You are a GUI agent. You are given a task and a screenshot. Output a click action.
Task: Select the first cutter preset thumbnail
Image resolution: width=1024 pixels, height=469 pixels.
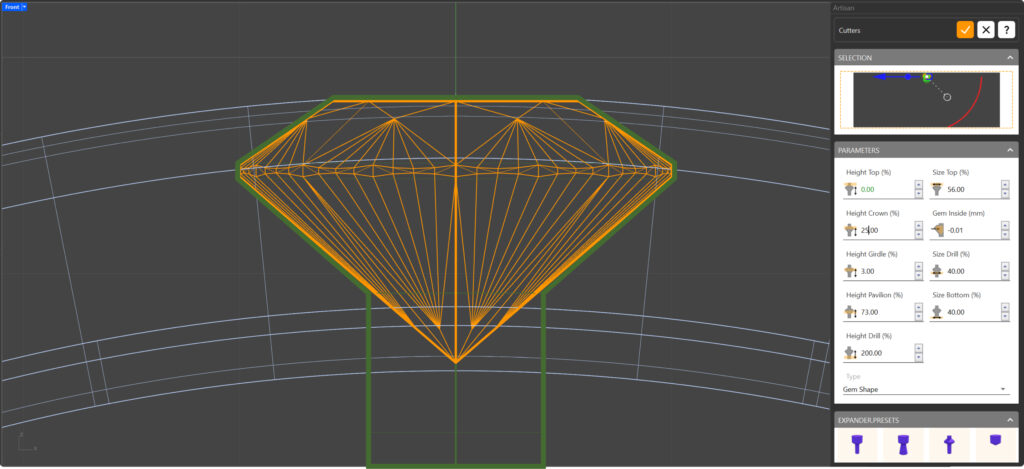(856, 443)
